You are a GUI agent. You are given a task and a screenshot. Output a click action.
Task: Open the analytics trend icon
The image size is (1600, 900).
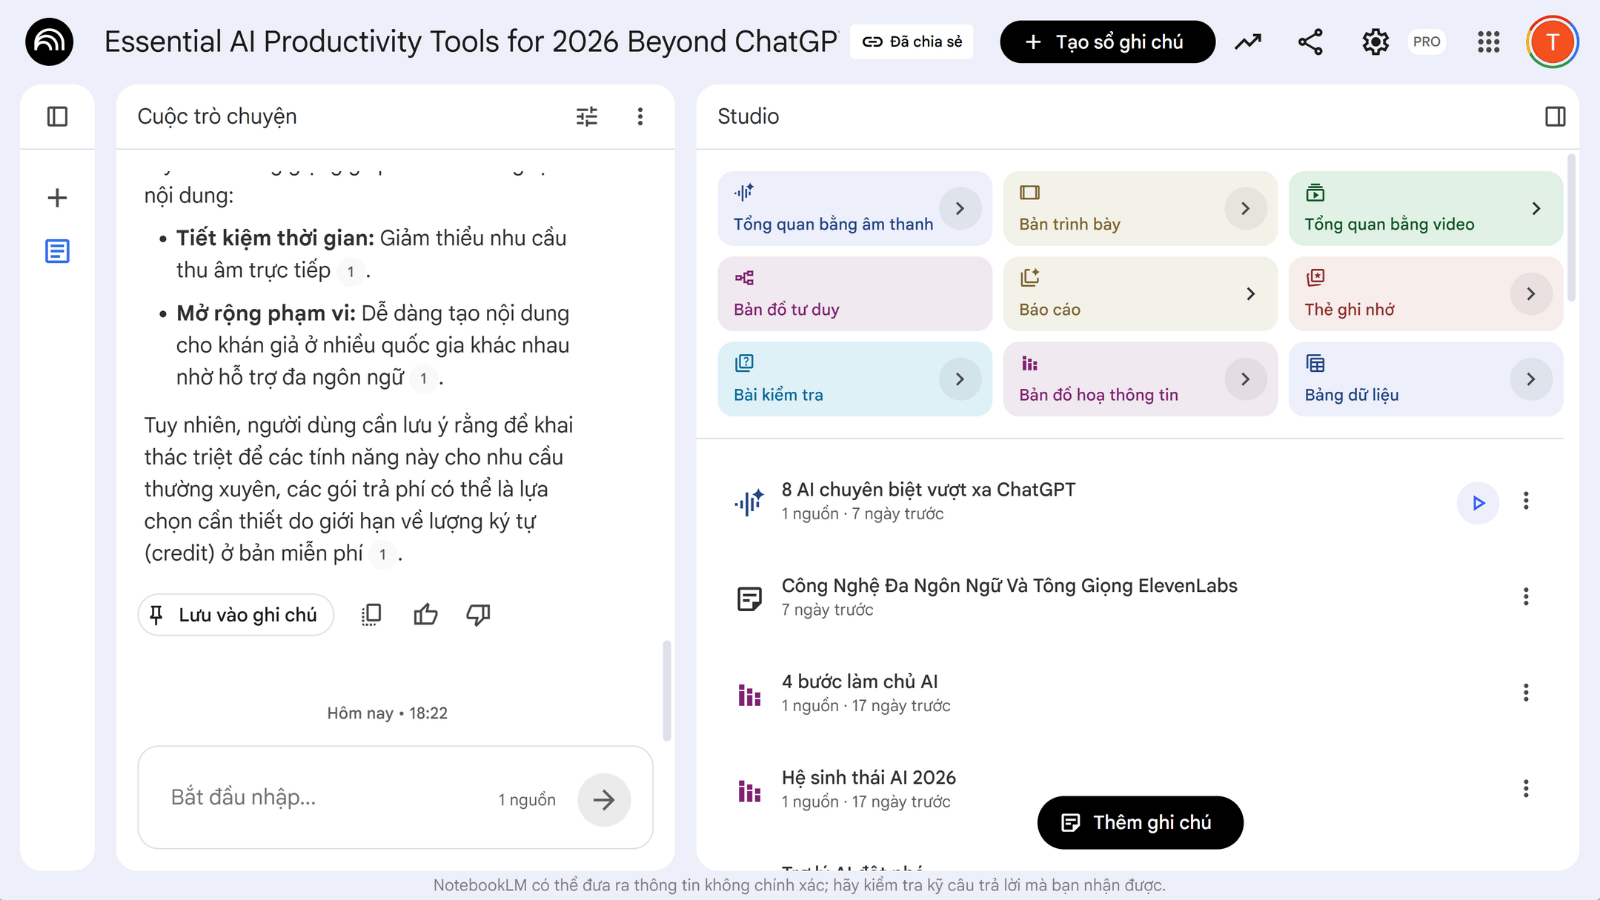(x=1247, y=42)
